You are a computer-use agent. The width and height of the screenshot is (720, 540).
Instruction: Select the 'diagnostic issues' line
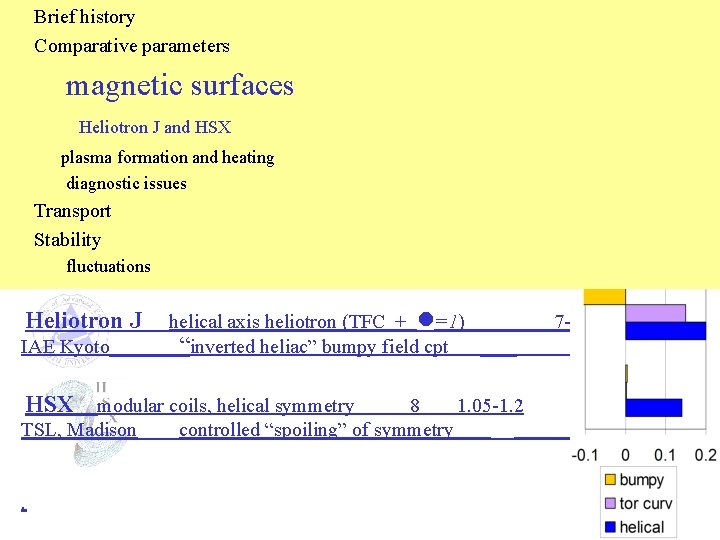pos(126,183)
